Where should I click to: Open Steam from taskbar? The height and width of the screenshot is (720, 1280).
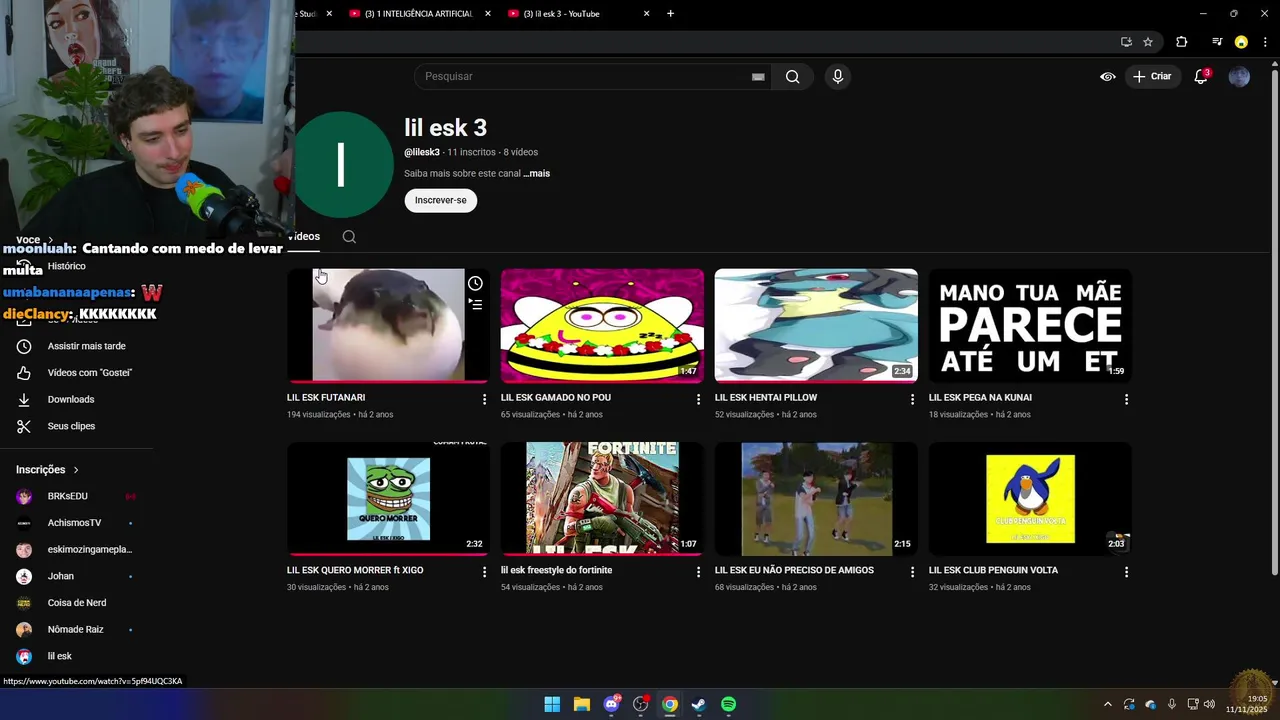tap(699, 704)
